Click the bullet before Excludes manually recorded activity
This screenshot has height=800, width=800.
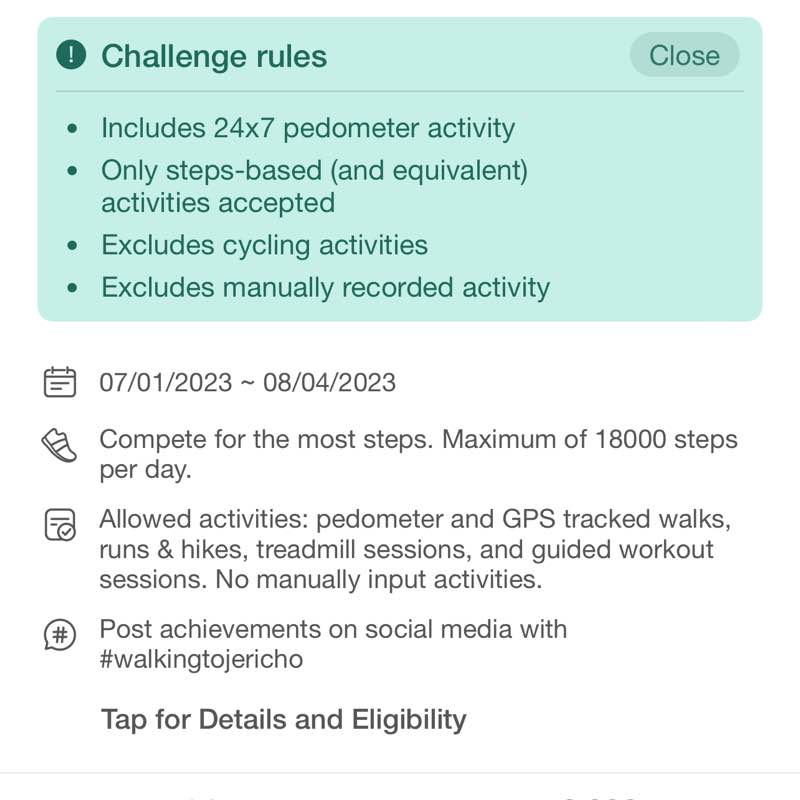point(71,288)
